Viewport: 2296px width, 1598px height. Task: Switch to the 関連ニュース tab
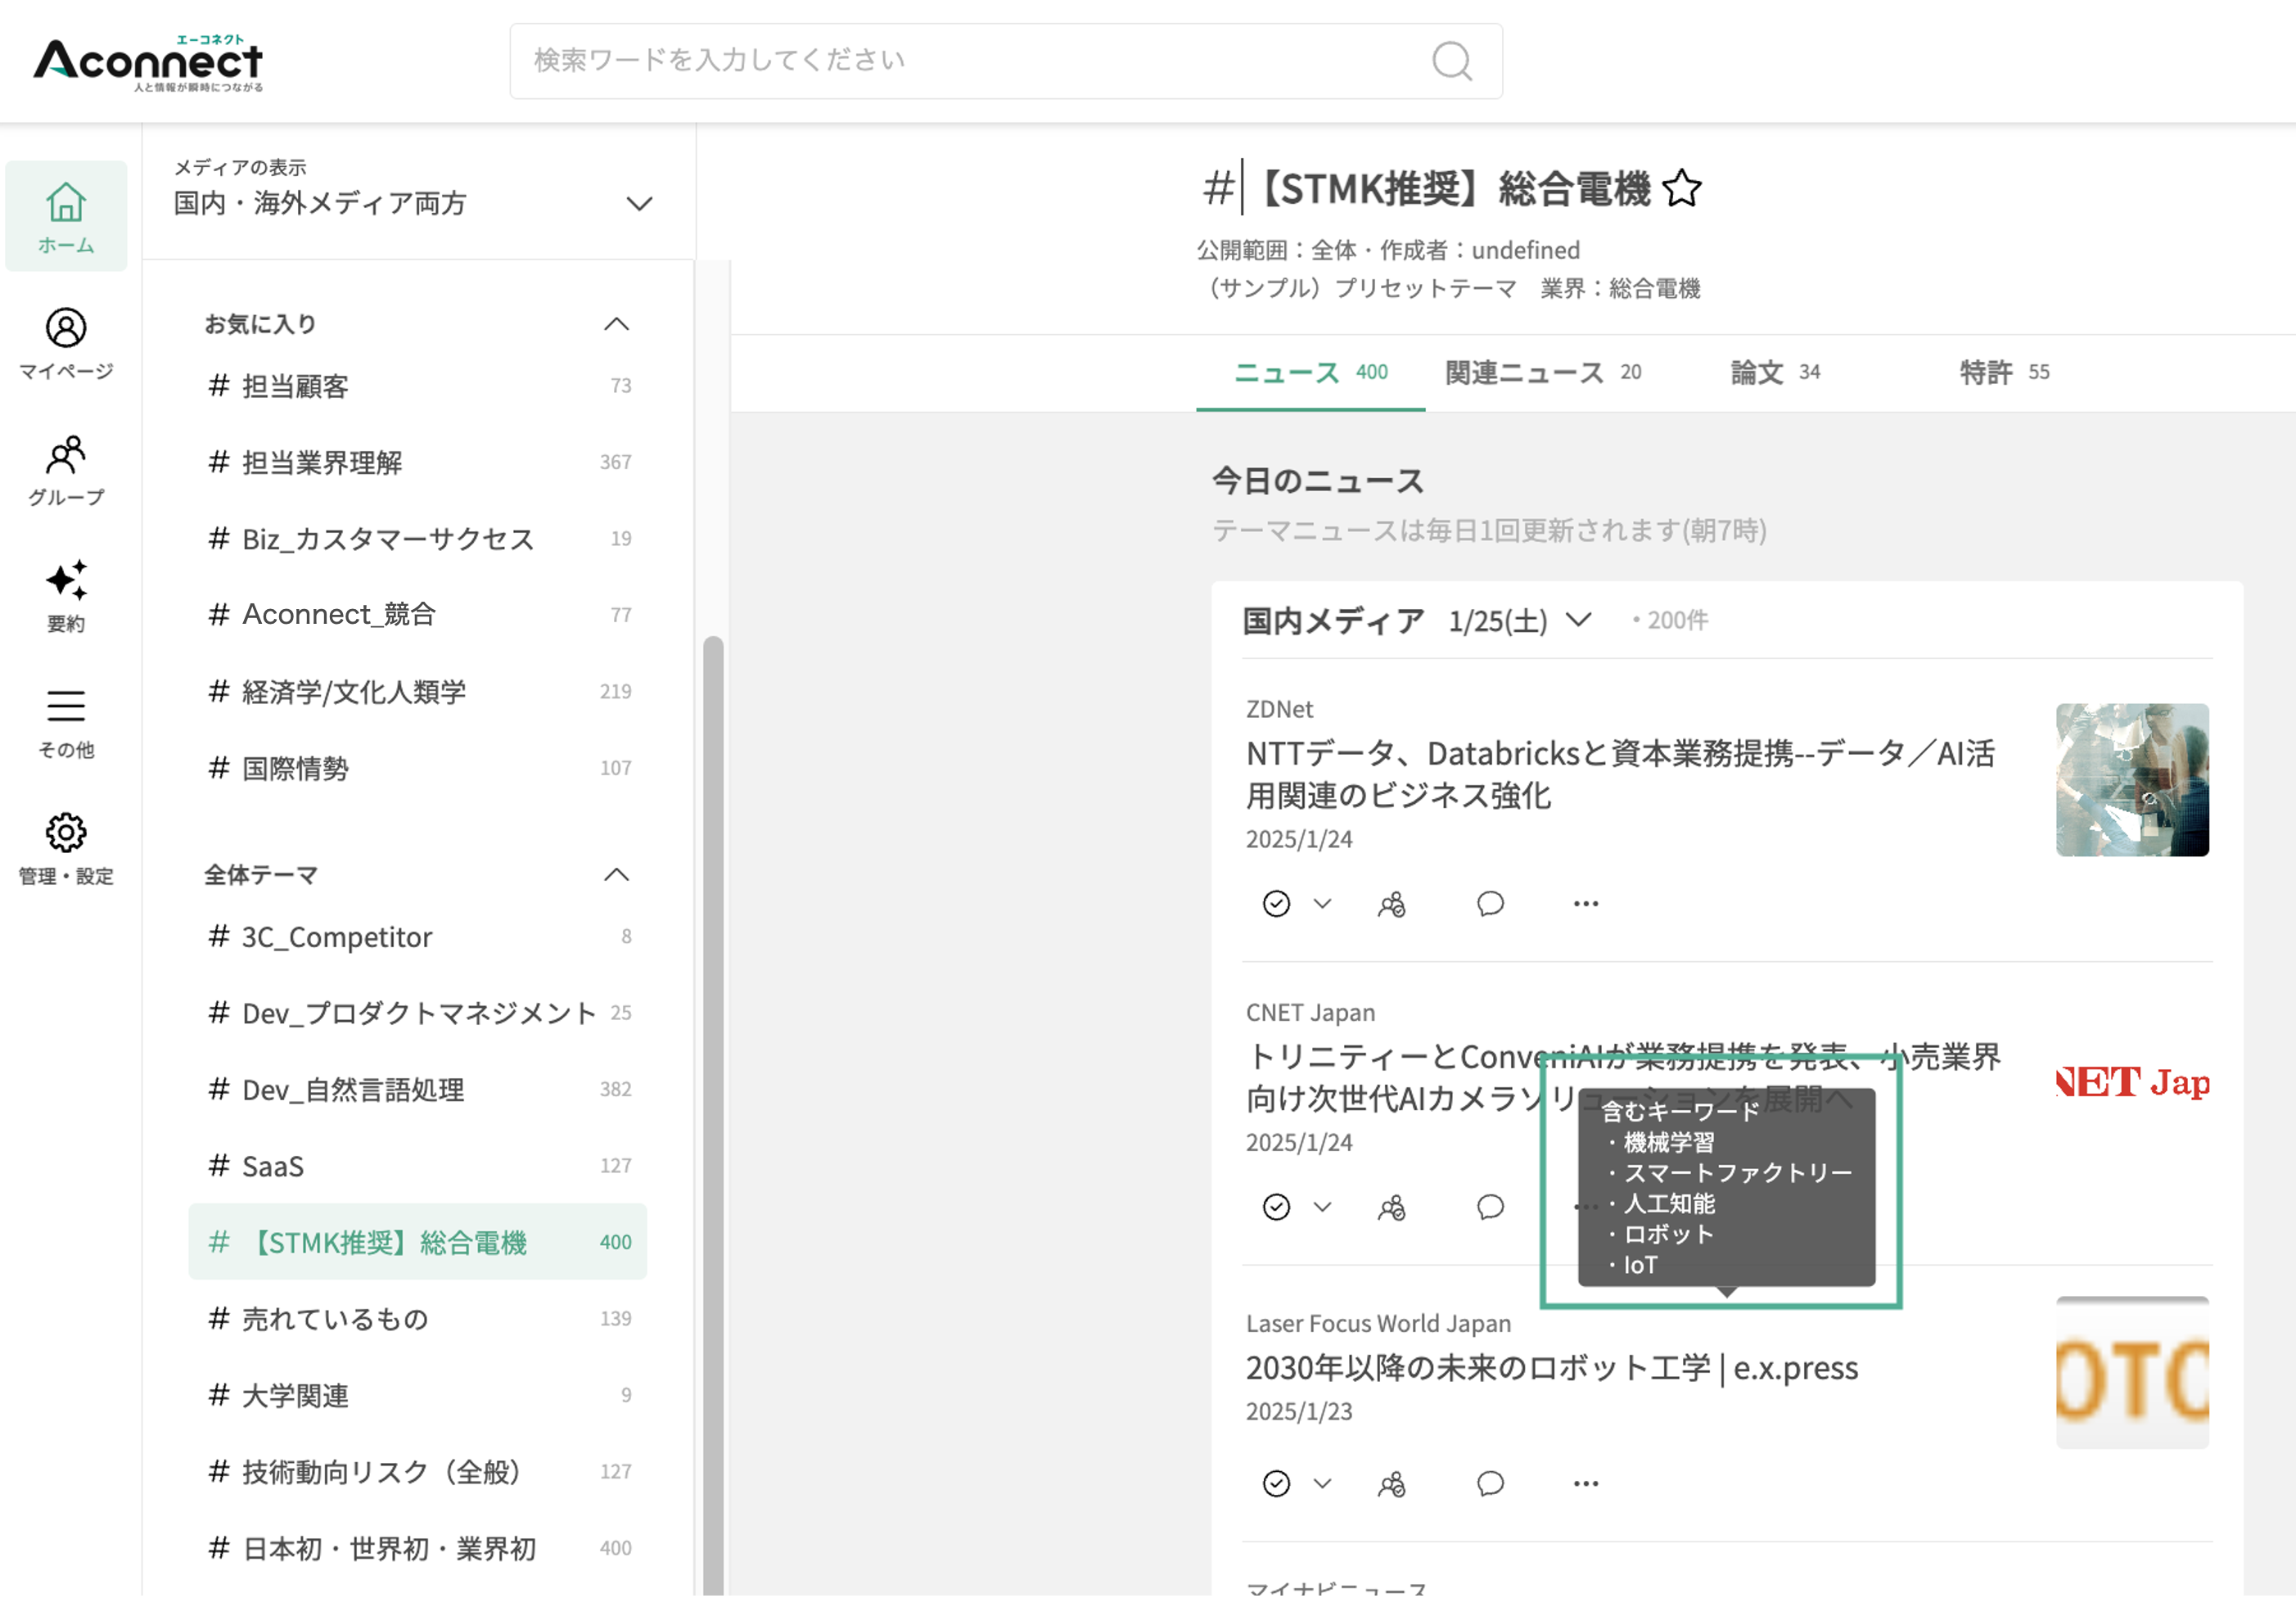1543,373
